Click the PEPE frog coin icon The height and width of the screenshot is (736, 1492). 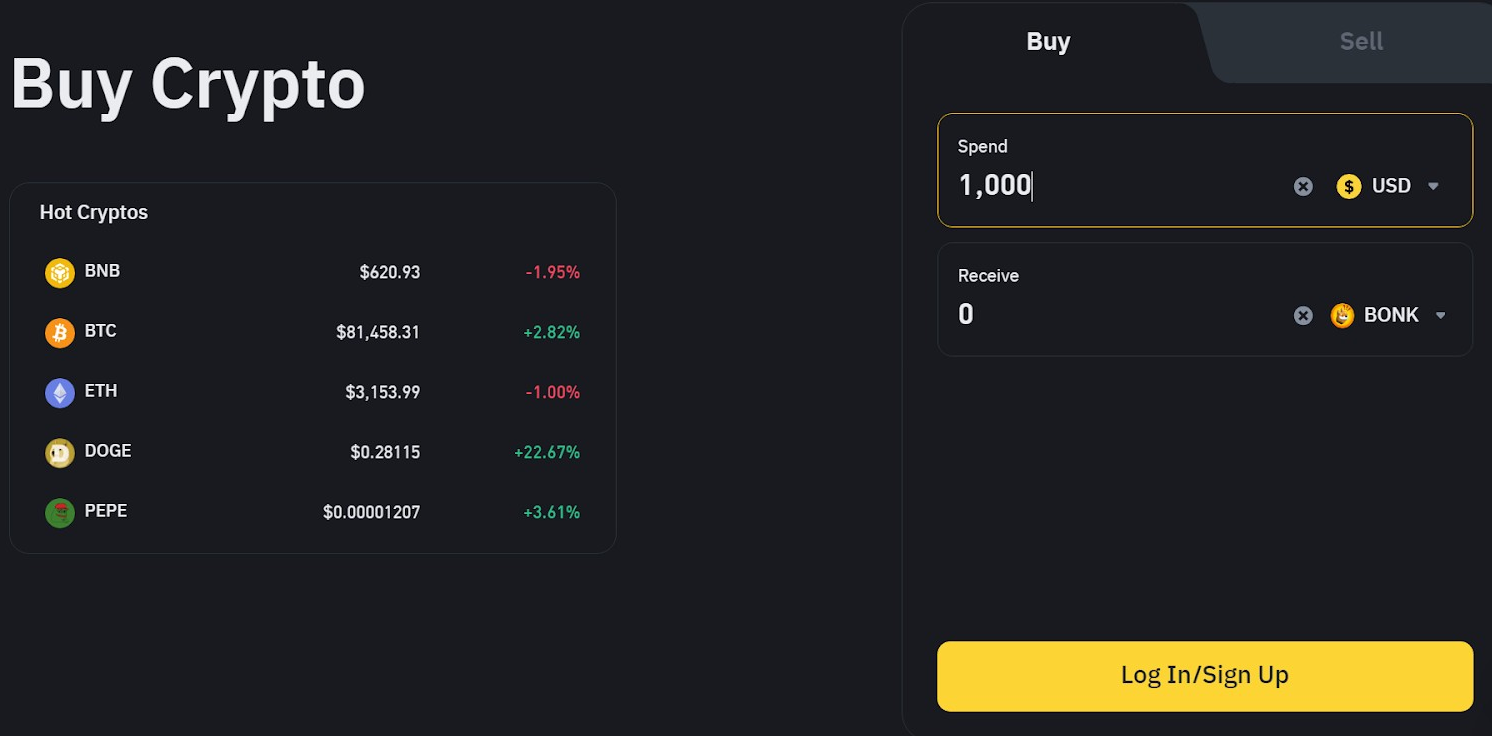point(60,513)
